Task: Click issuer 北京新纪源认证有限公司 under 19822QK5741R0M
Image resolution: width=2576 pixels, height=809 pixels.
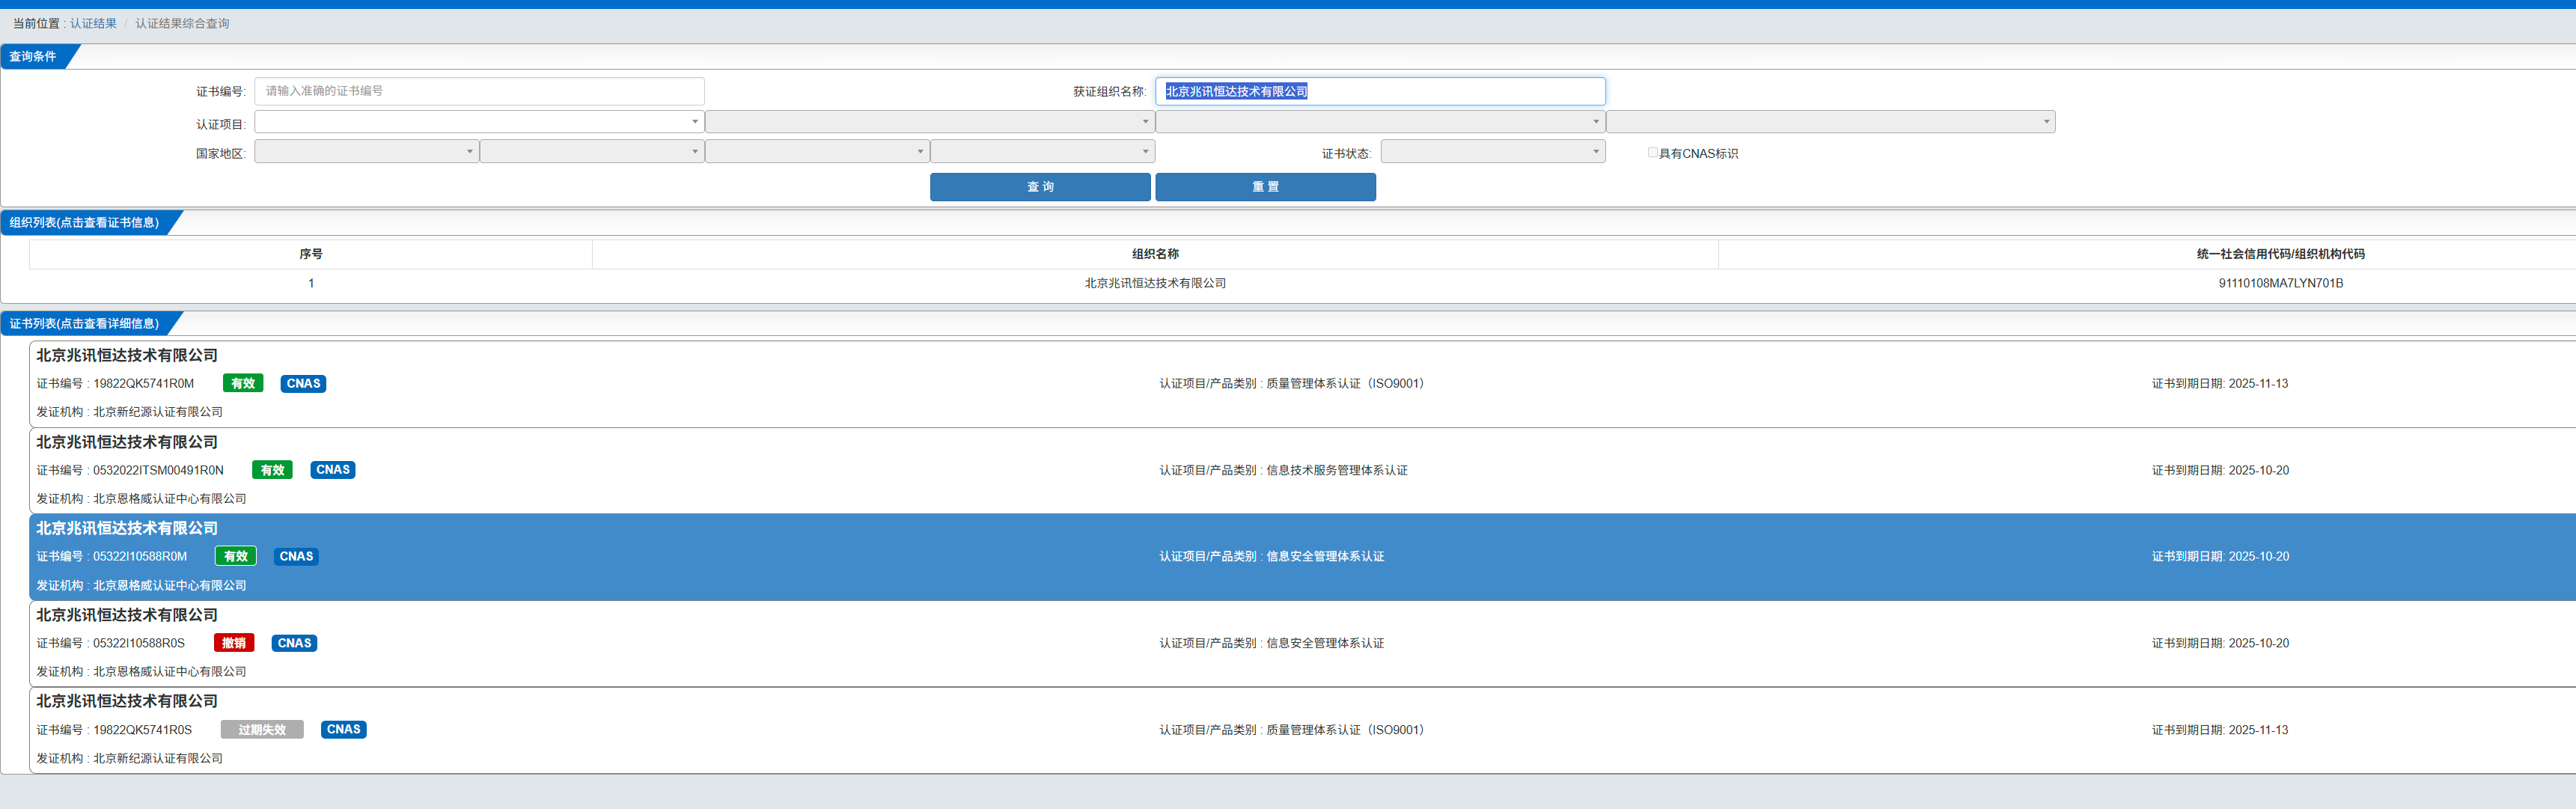Action: tap(158, 412)
